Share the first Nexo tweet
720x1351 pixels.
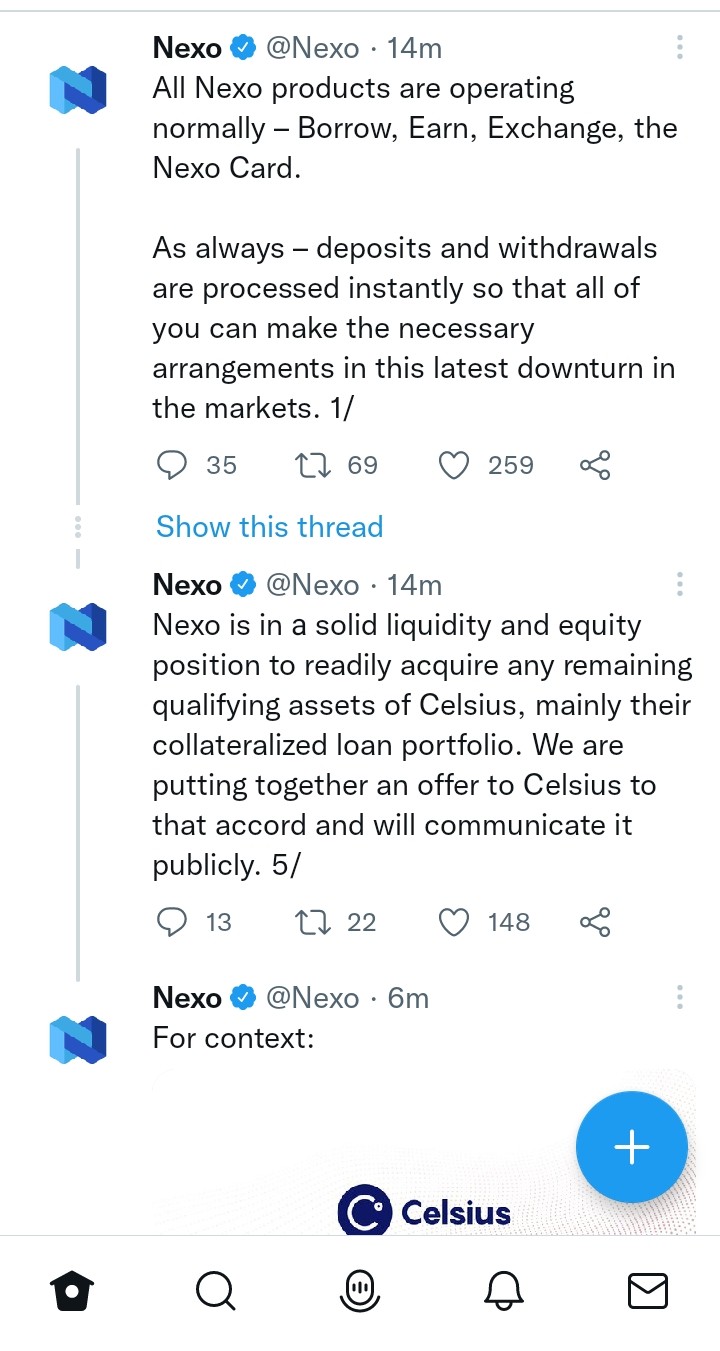click(595, 465)
